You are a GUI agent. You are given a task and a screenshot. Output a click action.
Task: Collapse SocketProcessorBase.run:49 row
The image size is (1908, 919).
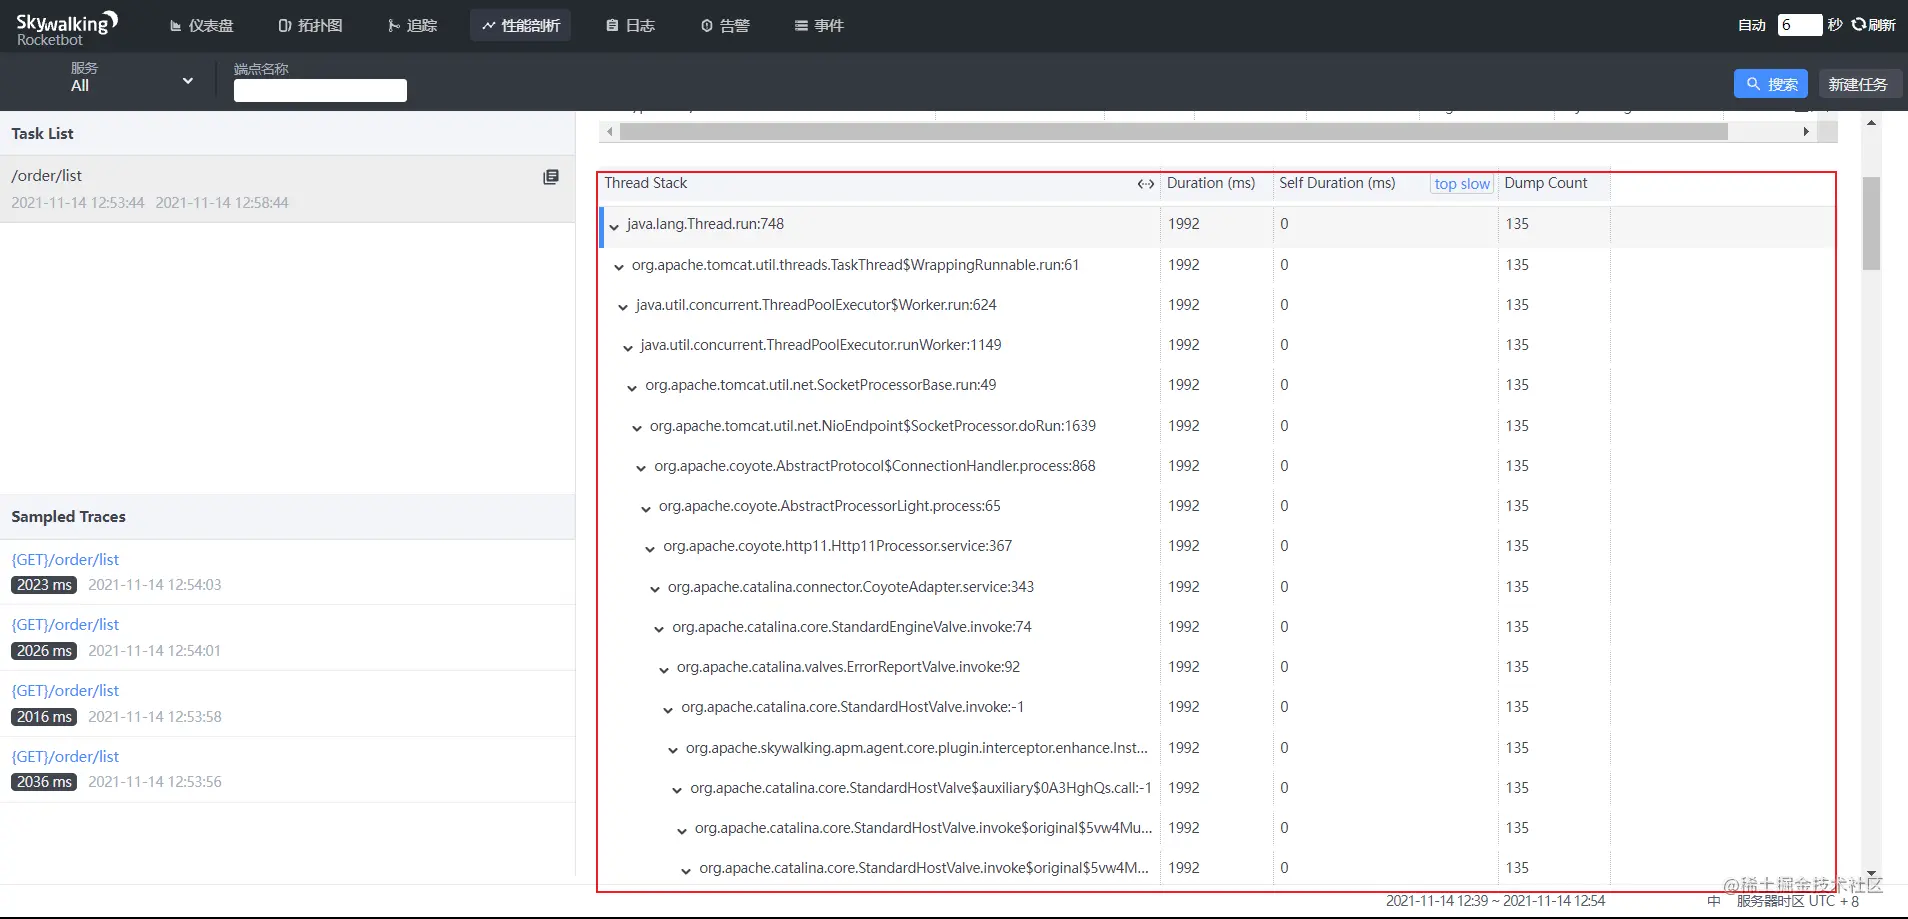tap(632, 388)
